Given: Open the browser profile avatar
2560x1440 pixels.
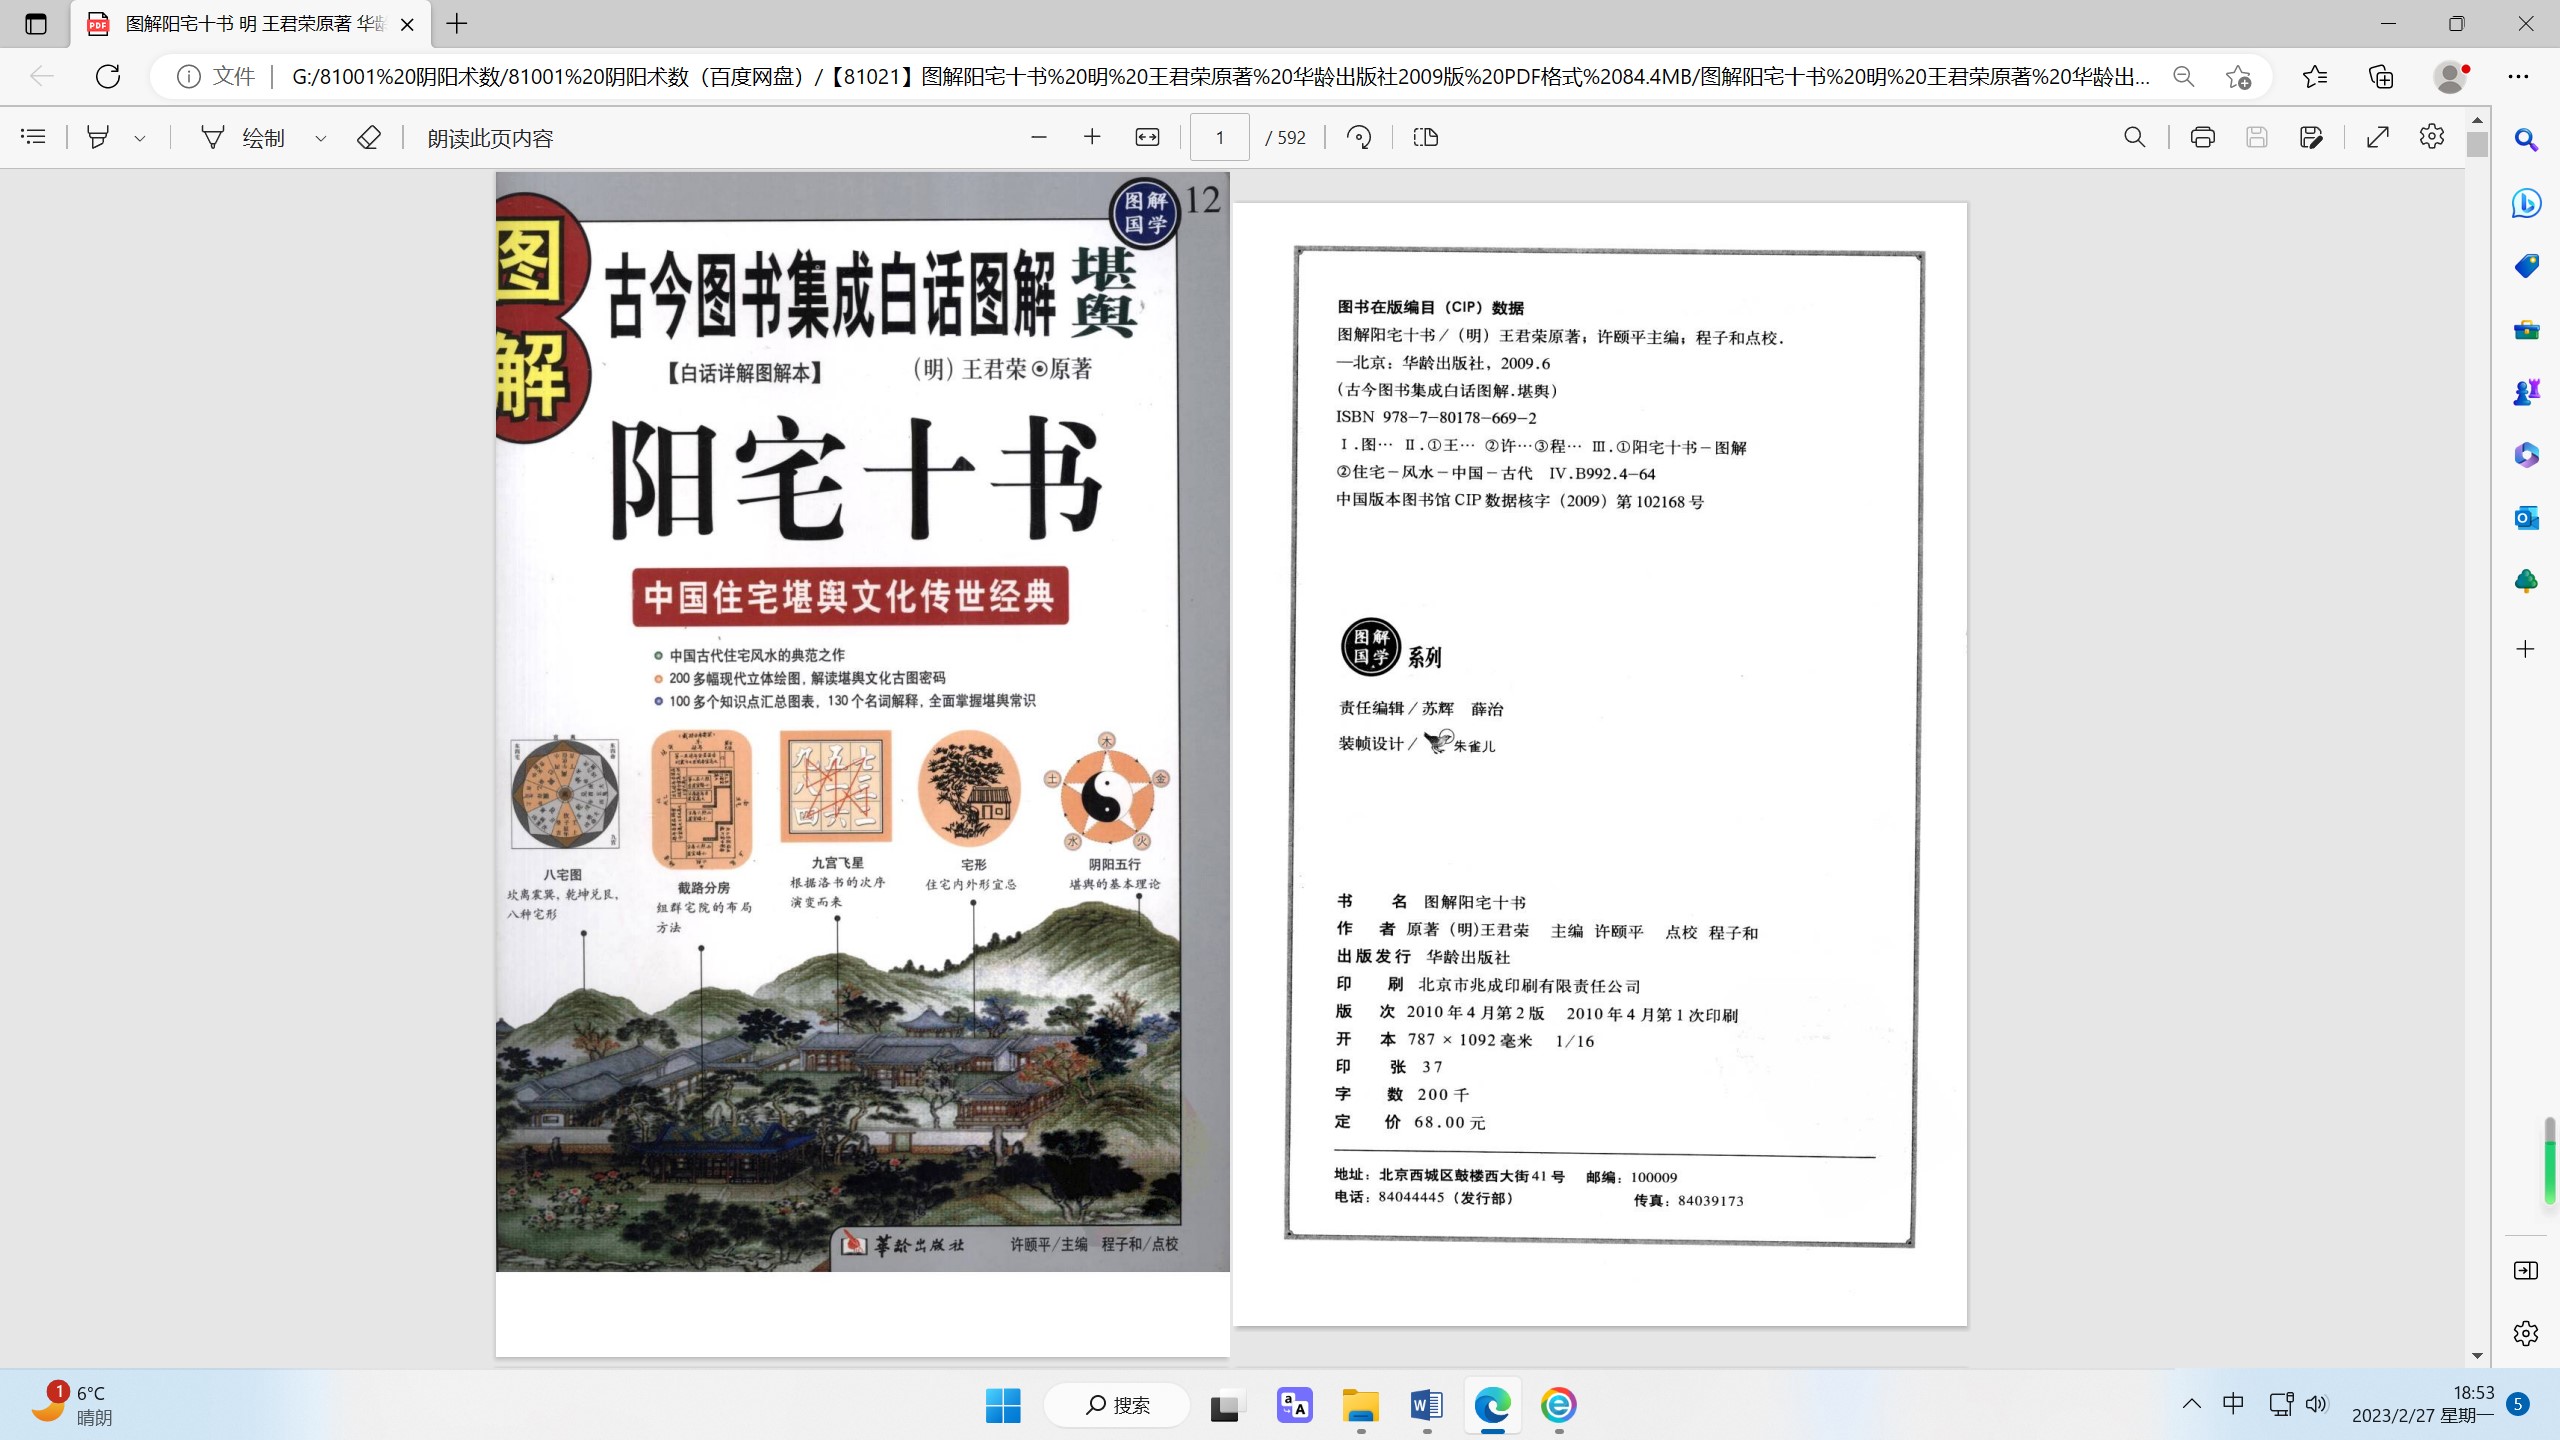Looking at the screenshot, I should tap(2450, 76).
